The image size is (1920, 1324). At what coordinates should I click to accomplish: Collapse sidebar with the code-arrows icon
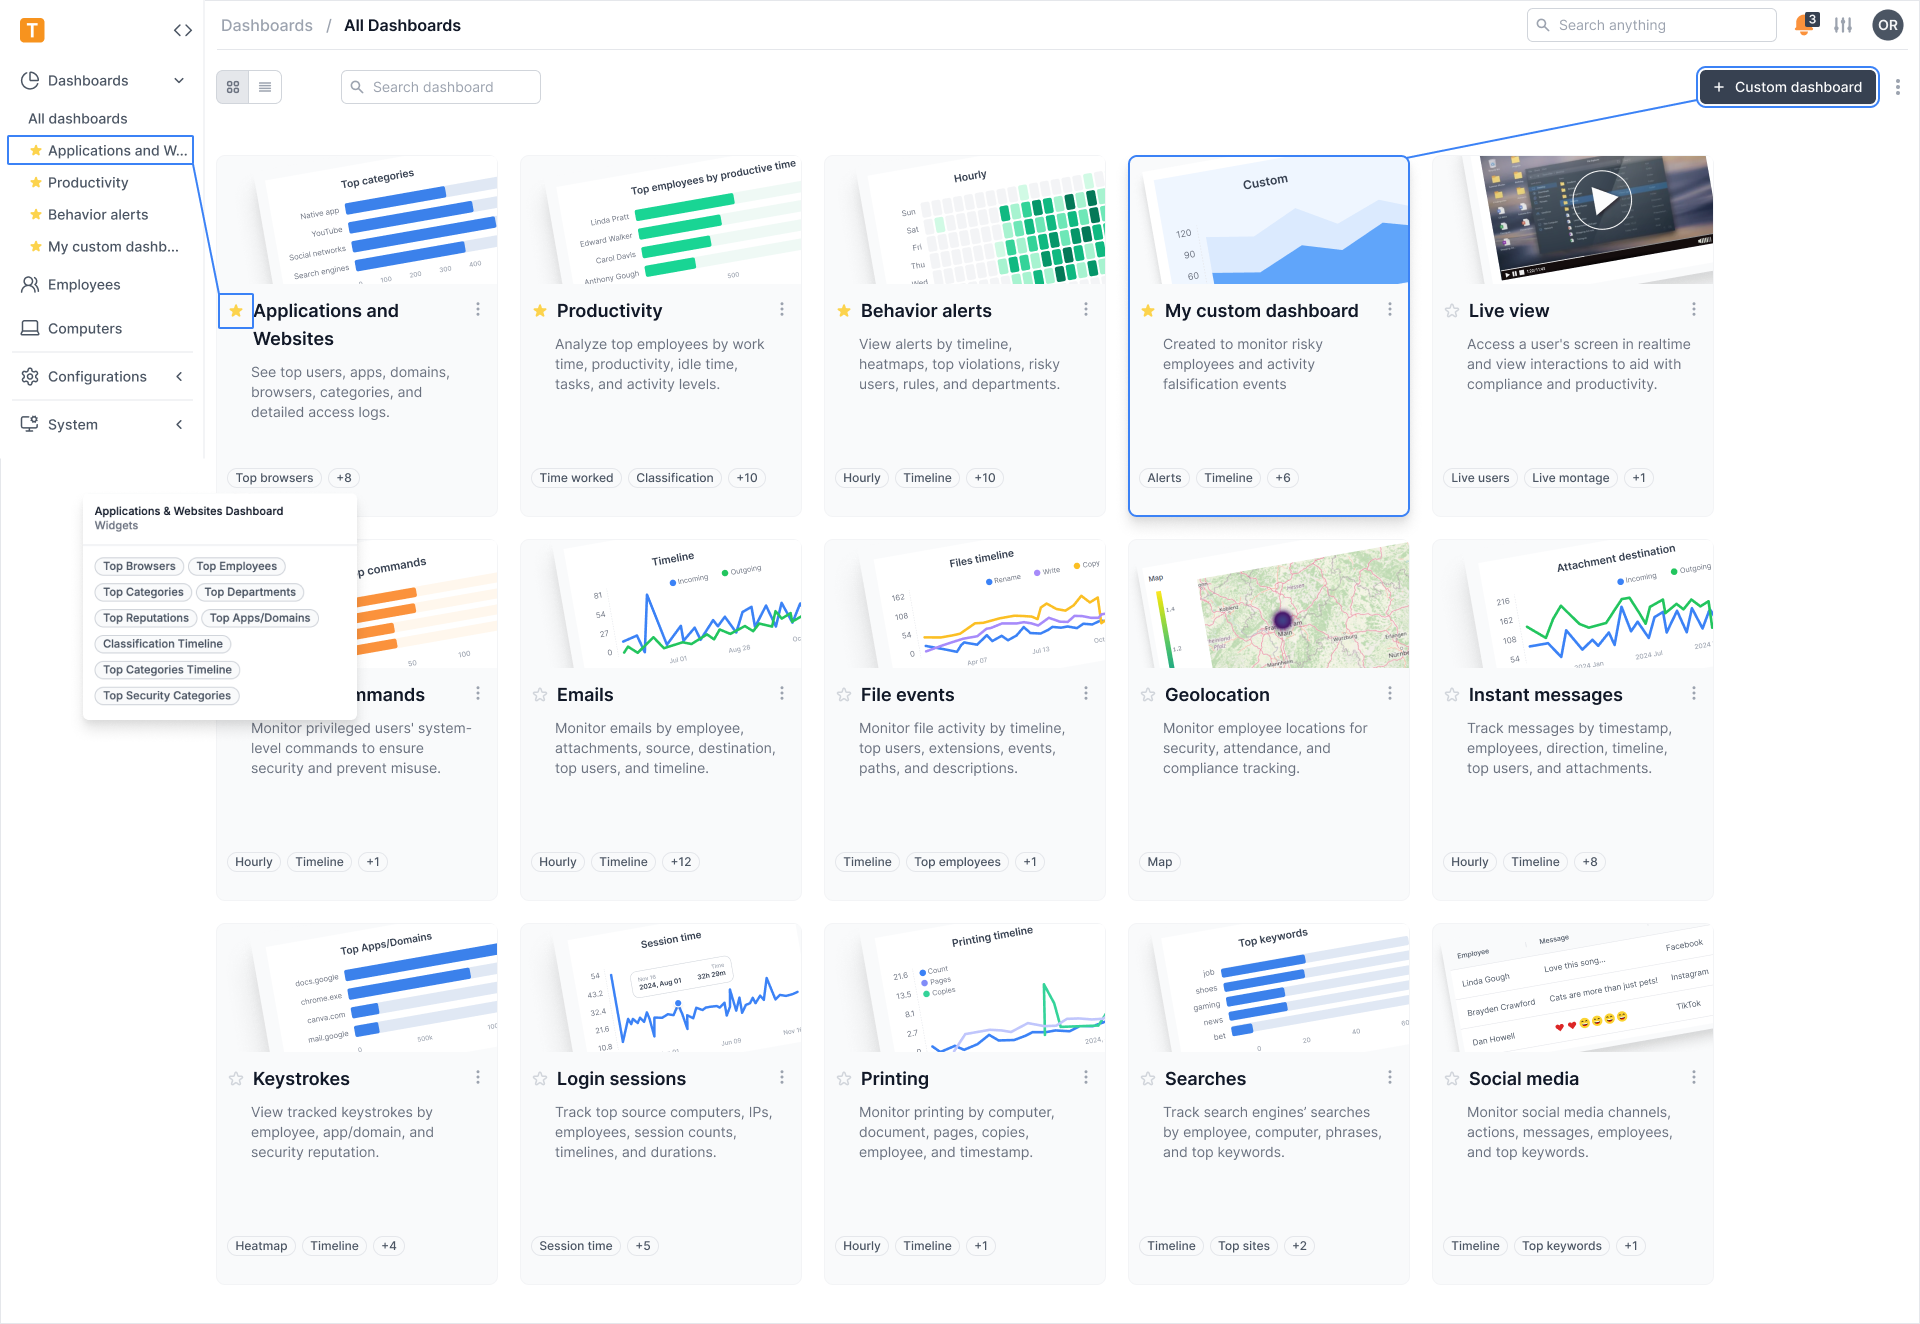[x=182, y=30]
